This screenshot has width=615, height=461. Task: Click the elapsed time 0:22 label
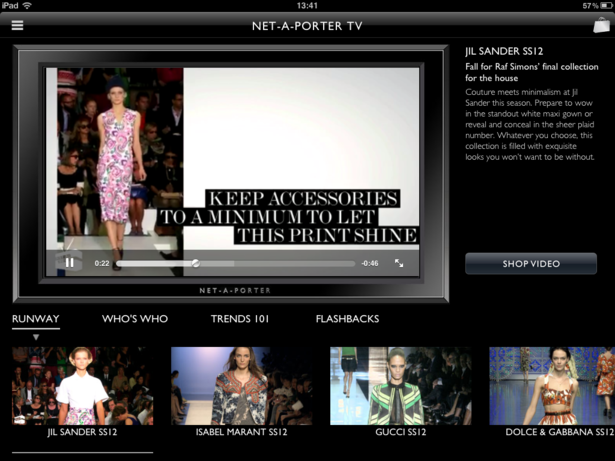click(x=102, y=263)
